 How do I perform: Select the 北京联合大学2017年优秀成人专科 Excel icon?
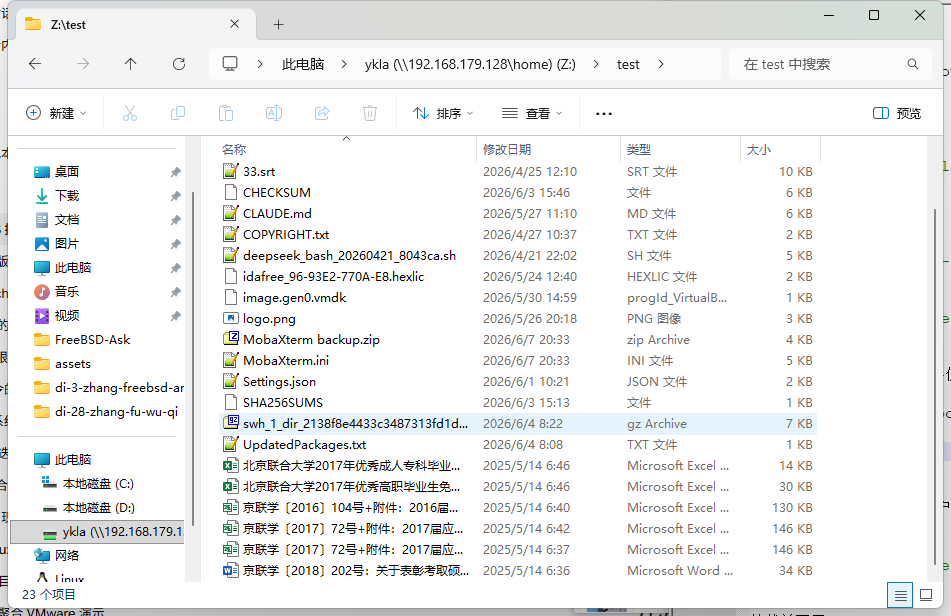pos(230,466)
